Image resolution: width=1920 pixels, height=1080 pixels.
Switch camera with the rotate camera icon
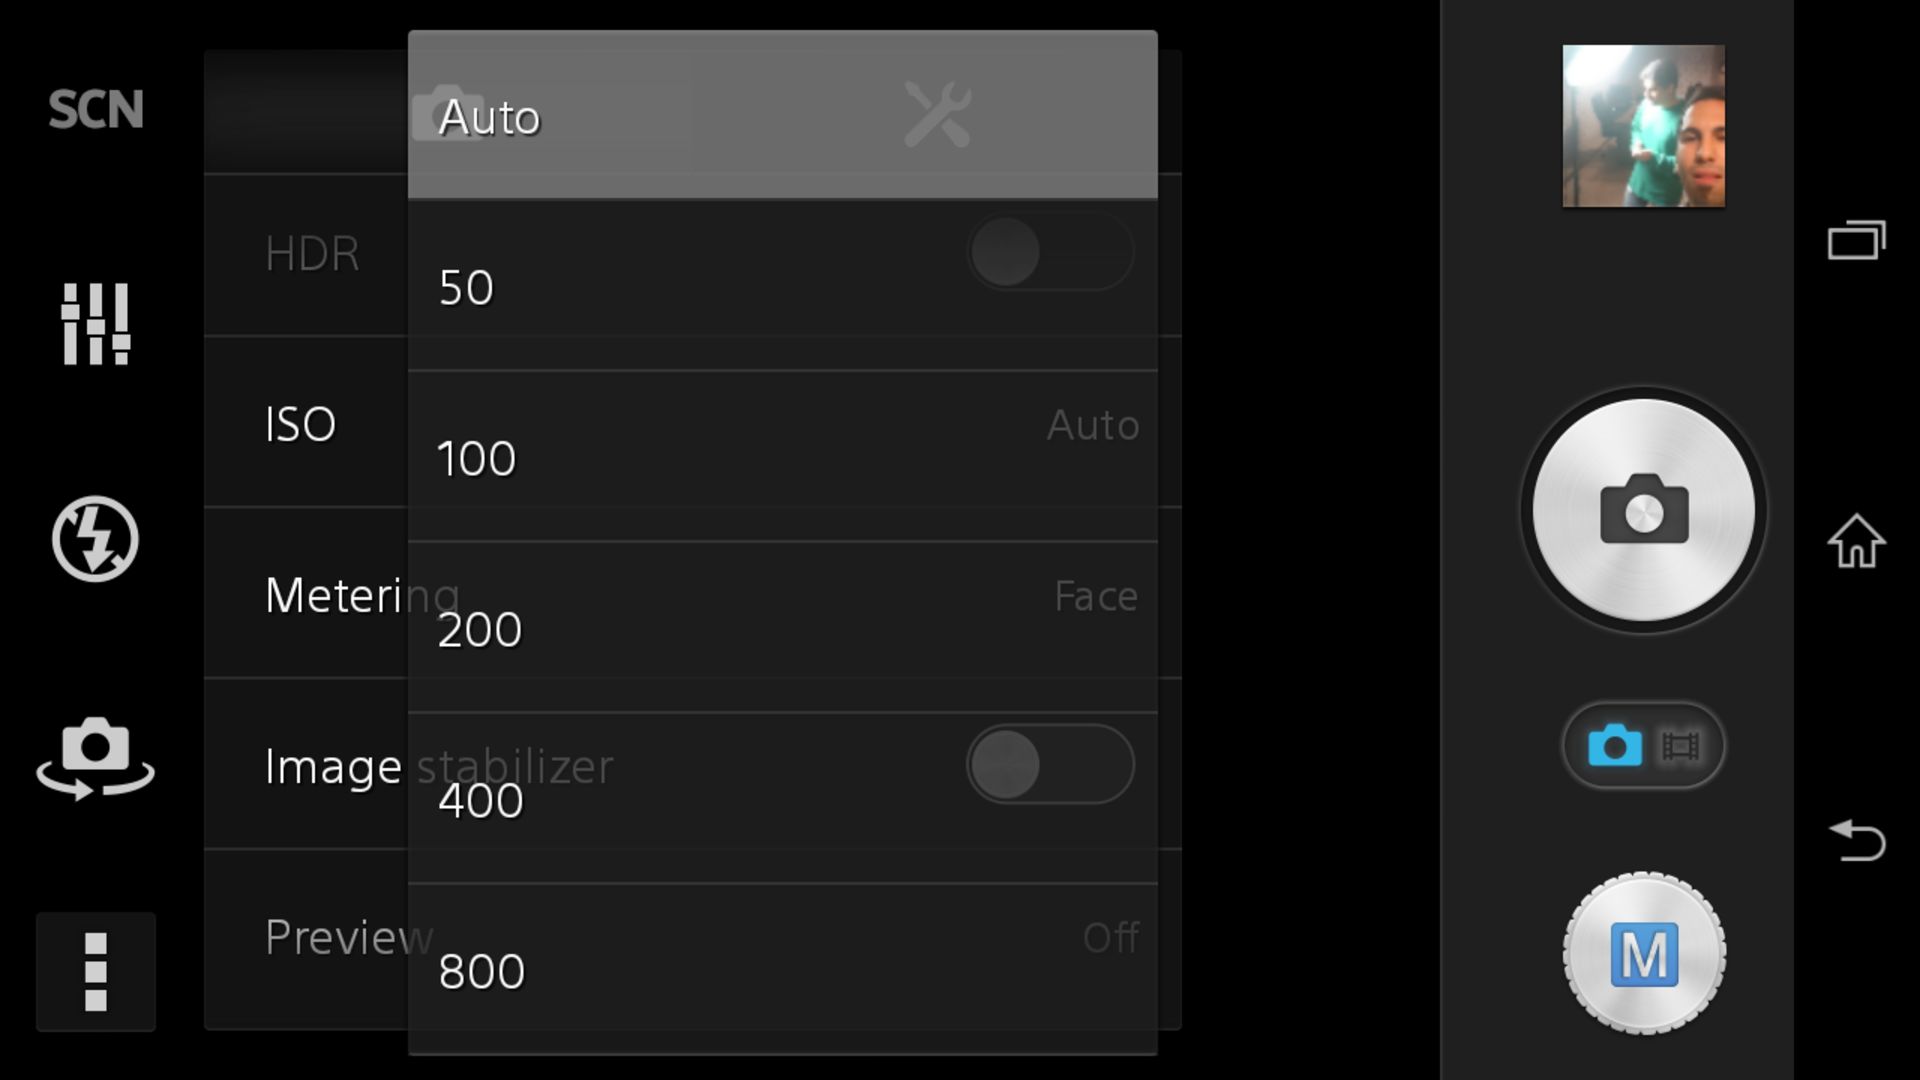tap(96, 757)
